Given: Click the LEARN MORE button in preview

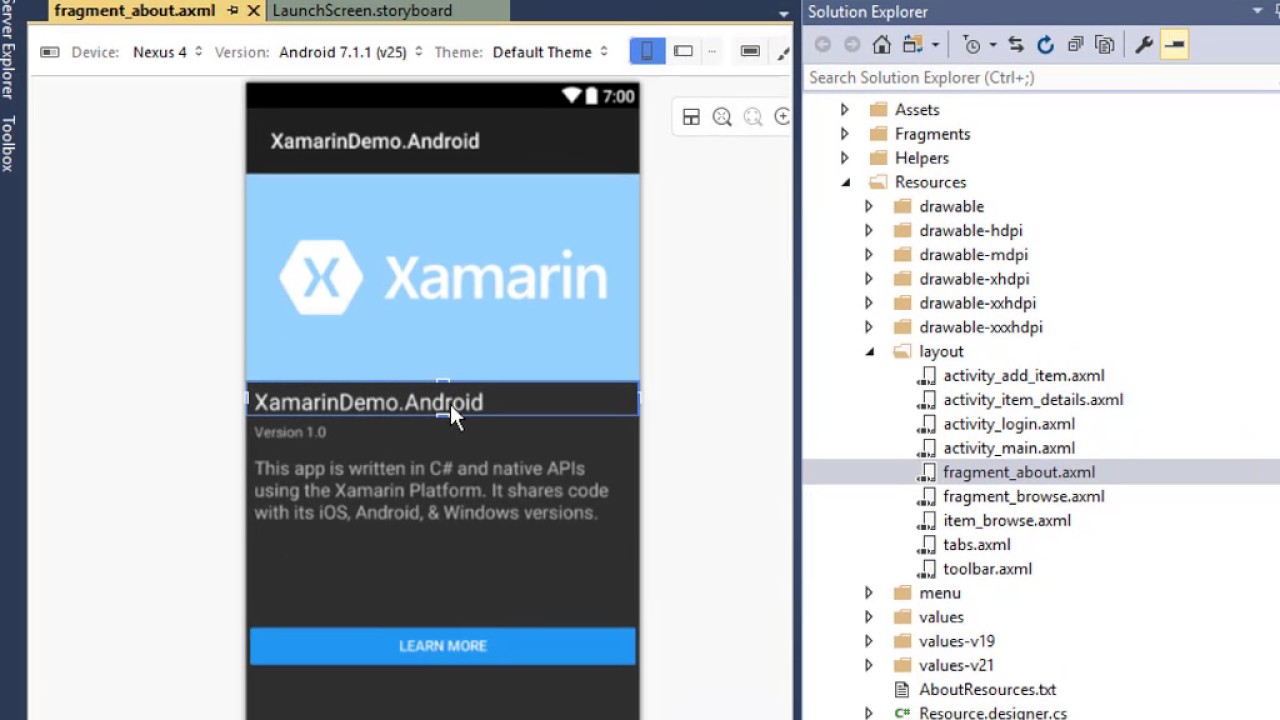Looking at the screenshot, I should point(443,646).
